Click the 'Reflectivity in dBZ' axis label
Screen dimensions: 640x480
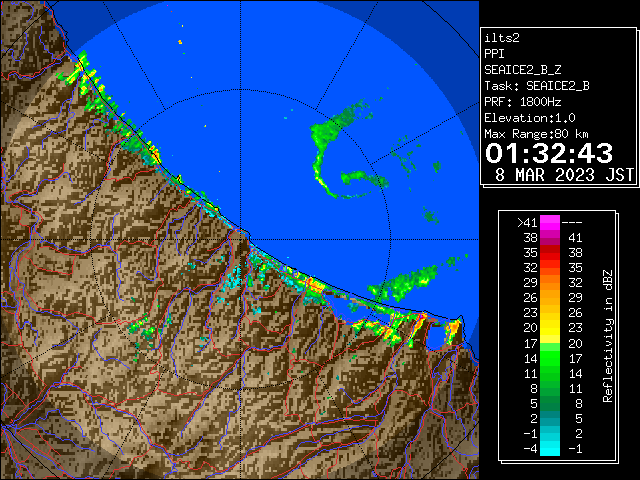point(607,336)
